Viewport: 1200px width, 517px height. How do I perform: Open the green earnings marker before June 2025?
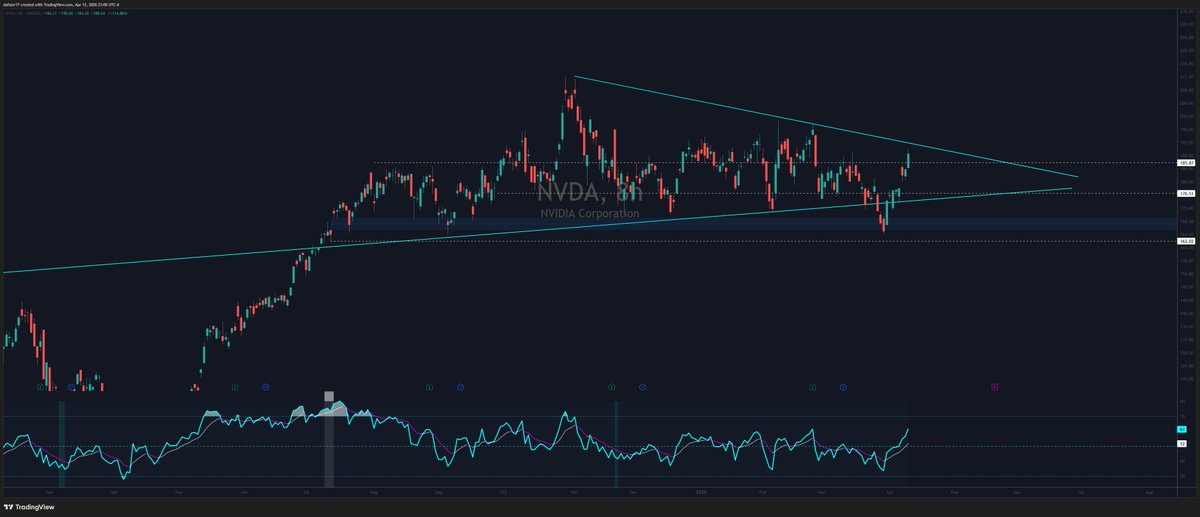tap(234, 385)
